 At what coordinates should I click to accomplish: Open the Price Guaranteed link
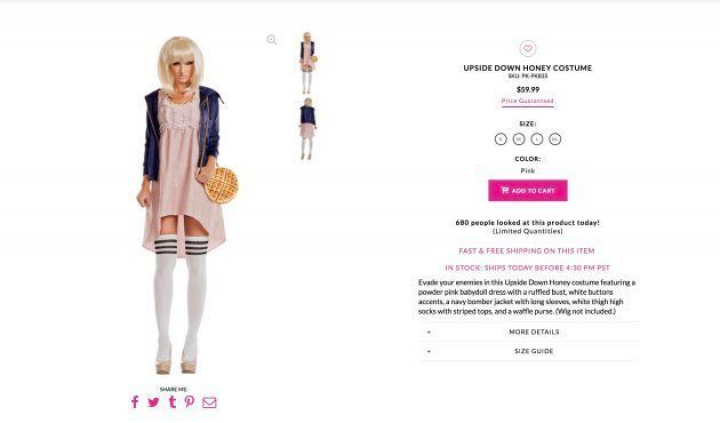pos(528,101)
